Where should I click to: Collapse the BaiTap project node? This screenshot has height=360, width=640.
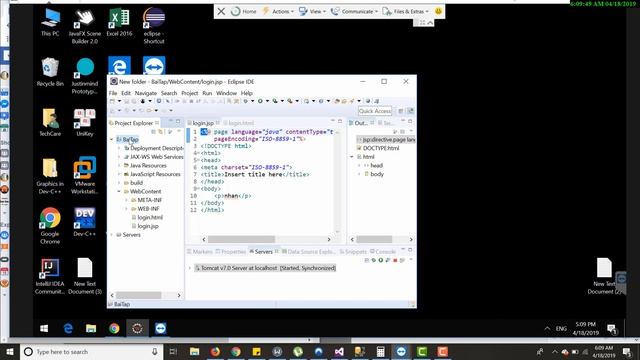[x=112, y=140]
